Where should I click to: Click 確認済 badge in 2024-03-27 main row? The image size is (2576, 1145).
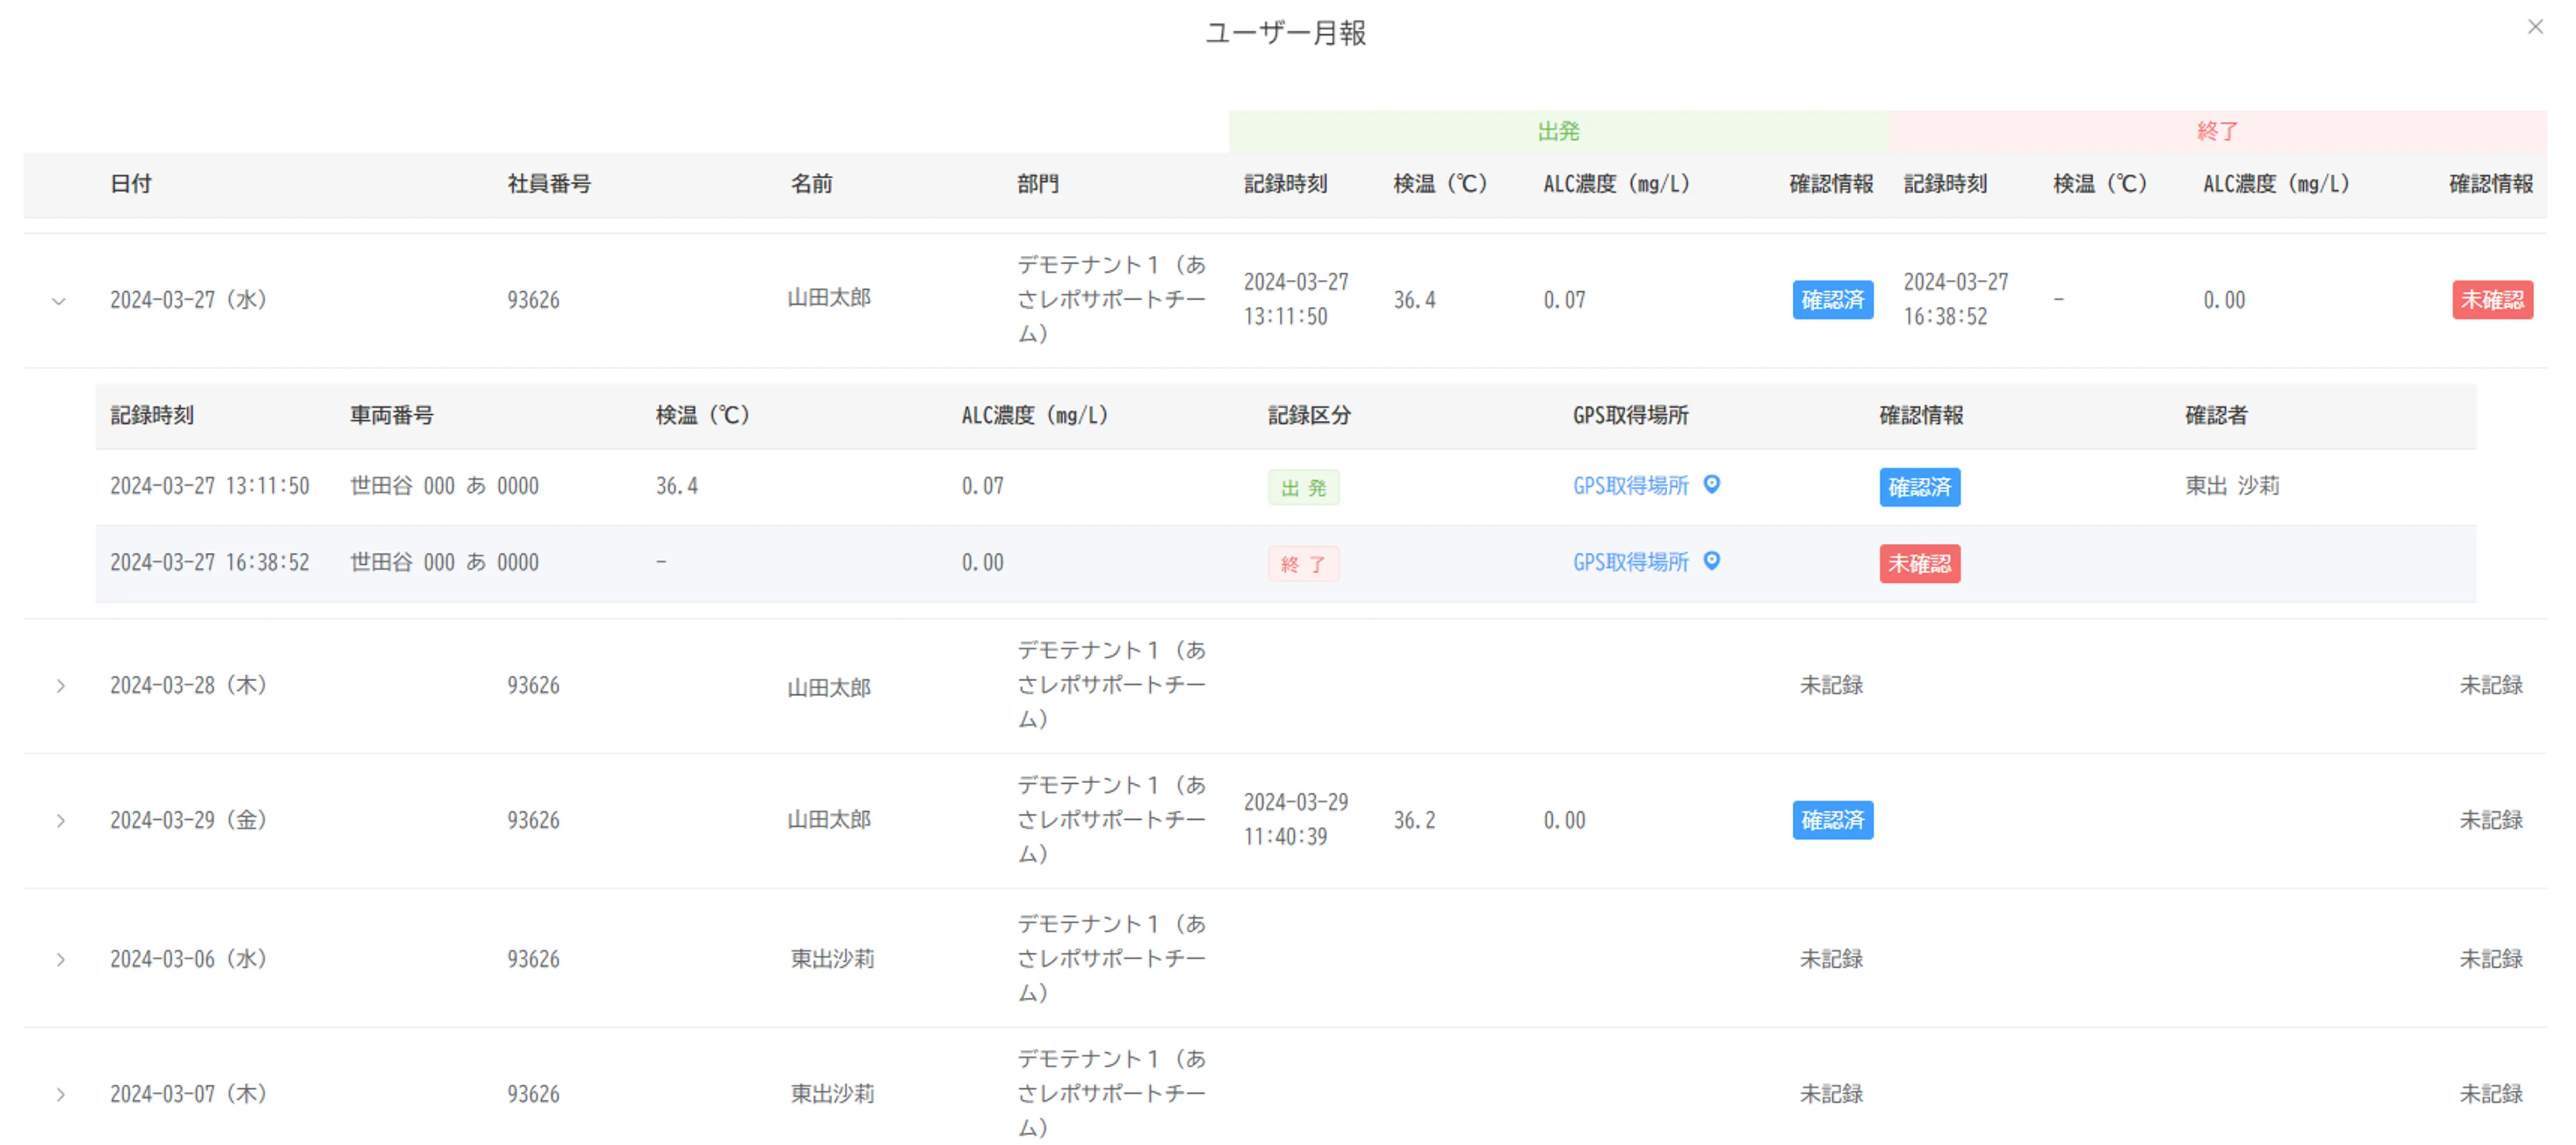pyautogui.click(x=1832, y=300)
